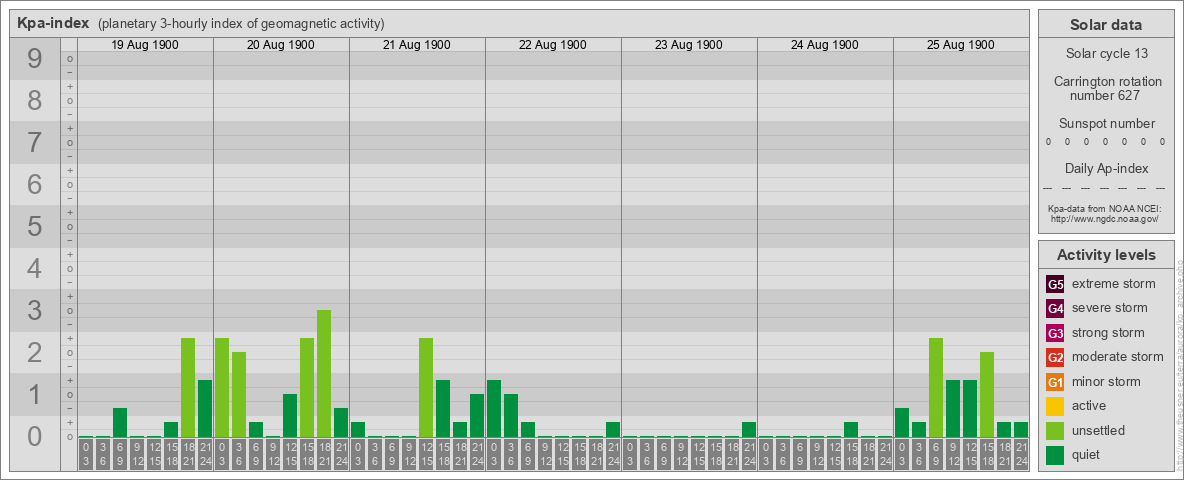Click 'Carrington rotation number 627' text
This screenshot has height=480, width=1184.
pyautogui.click(x=1106, y=88)
